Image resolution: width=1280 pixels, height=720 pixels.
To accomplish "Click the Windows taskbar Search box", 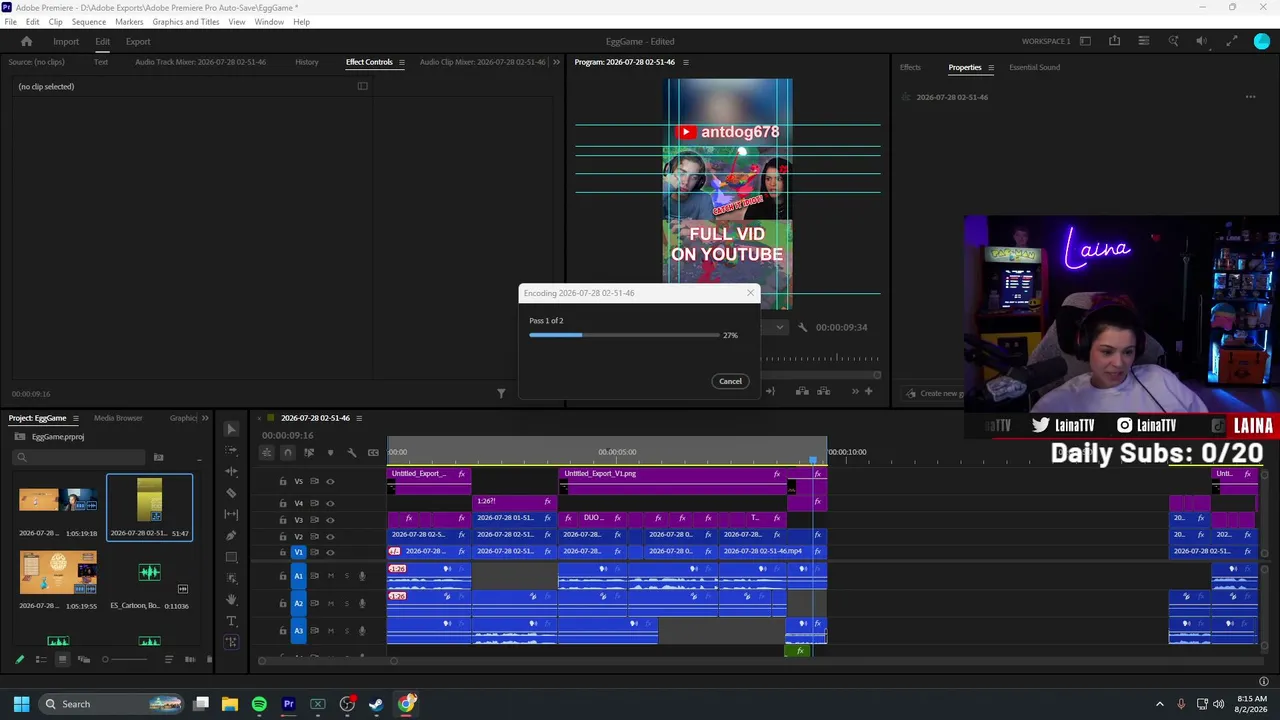I will (x=111, y=704).
